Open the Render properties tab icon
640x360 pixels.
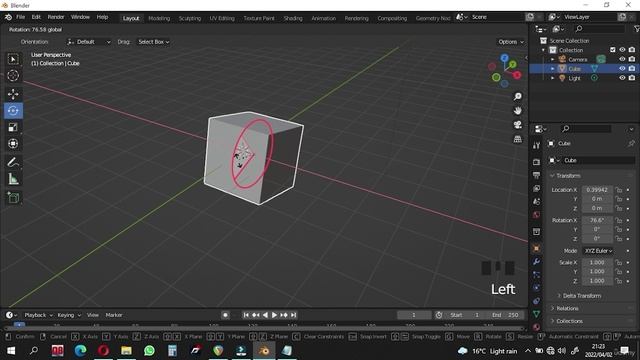pyautogui.click(x=536, y=162)
